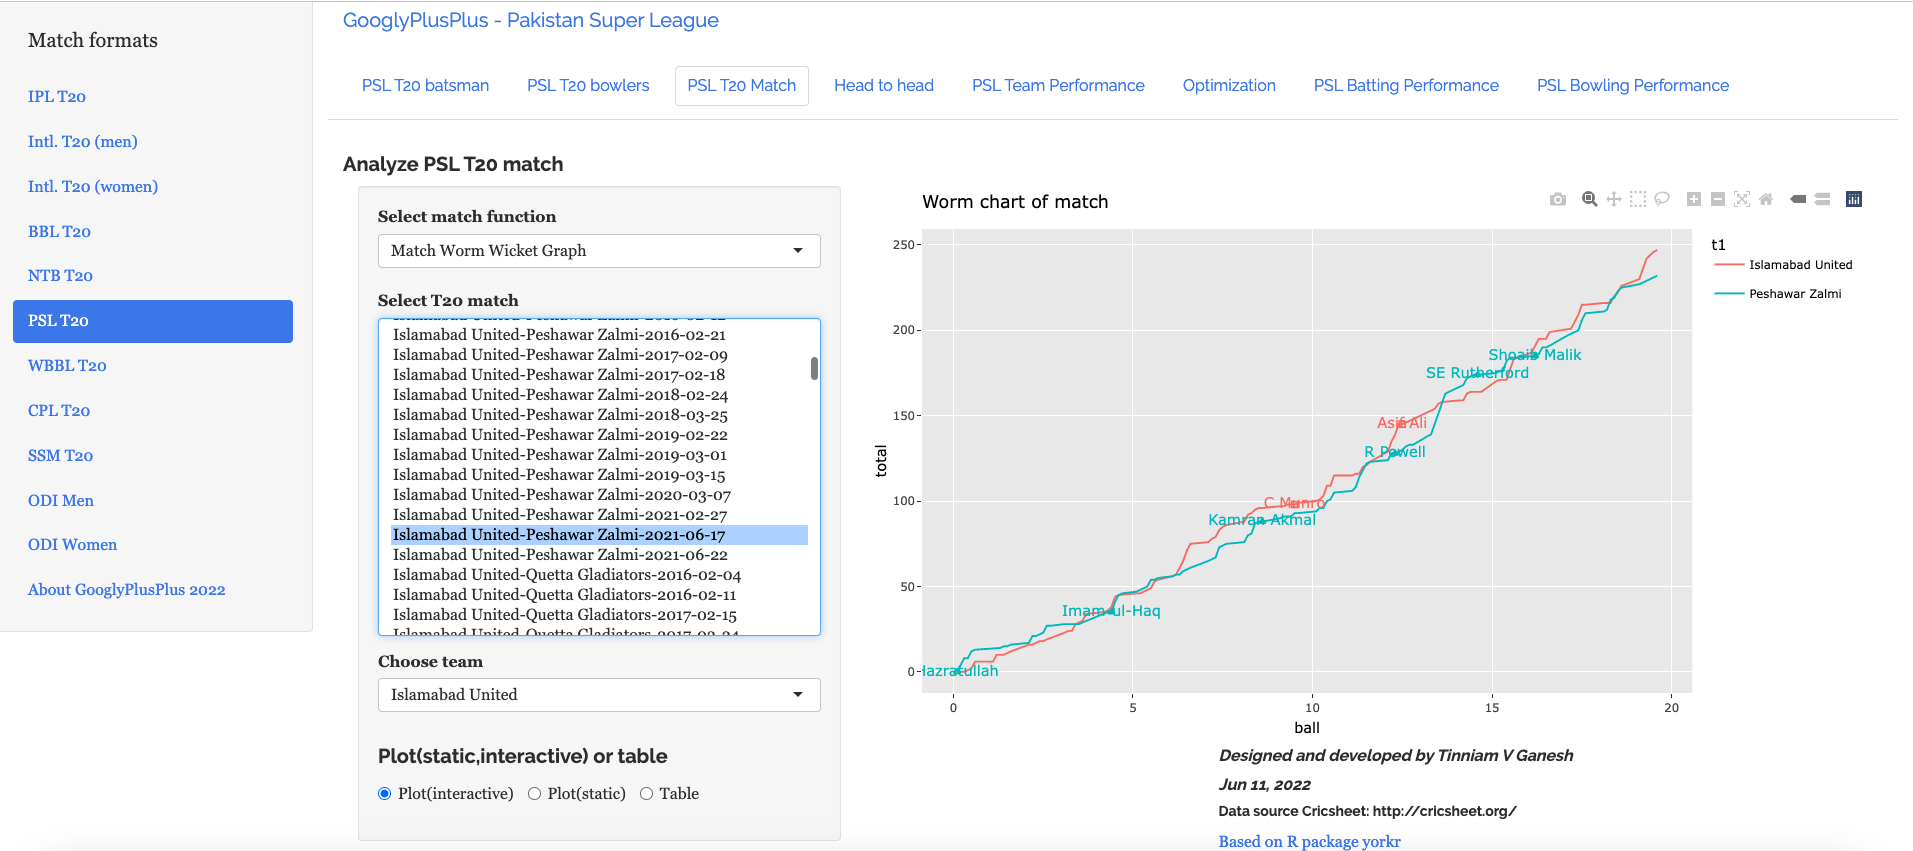Open the Based on R package yorkr link
The height and width of the screenshot is (851, 1913).
(1308, 841)
